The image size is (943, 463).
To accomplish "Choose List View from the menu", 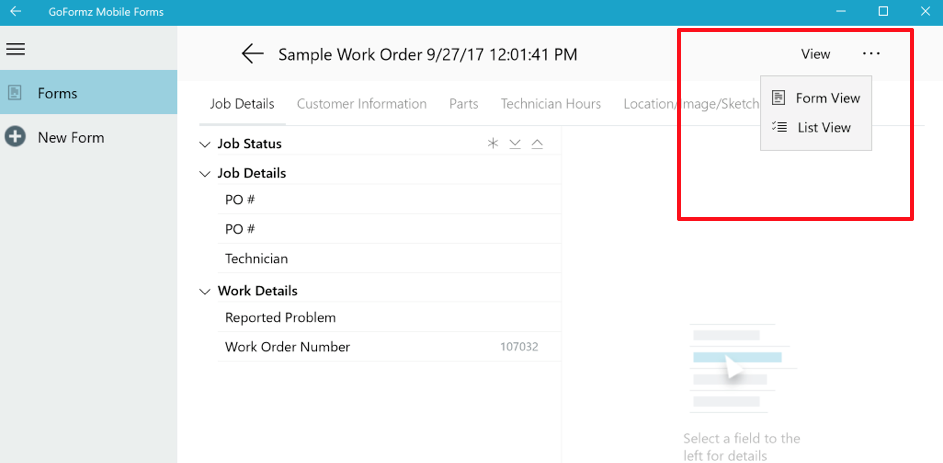I will [816, 127].
